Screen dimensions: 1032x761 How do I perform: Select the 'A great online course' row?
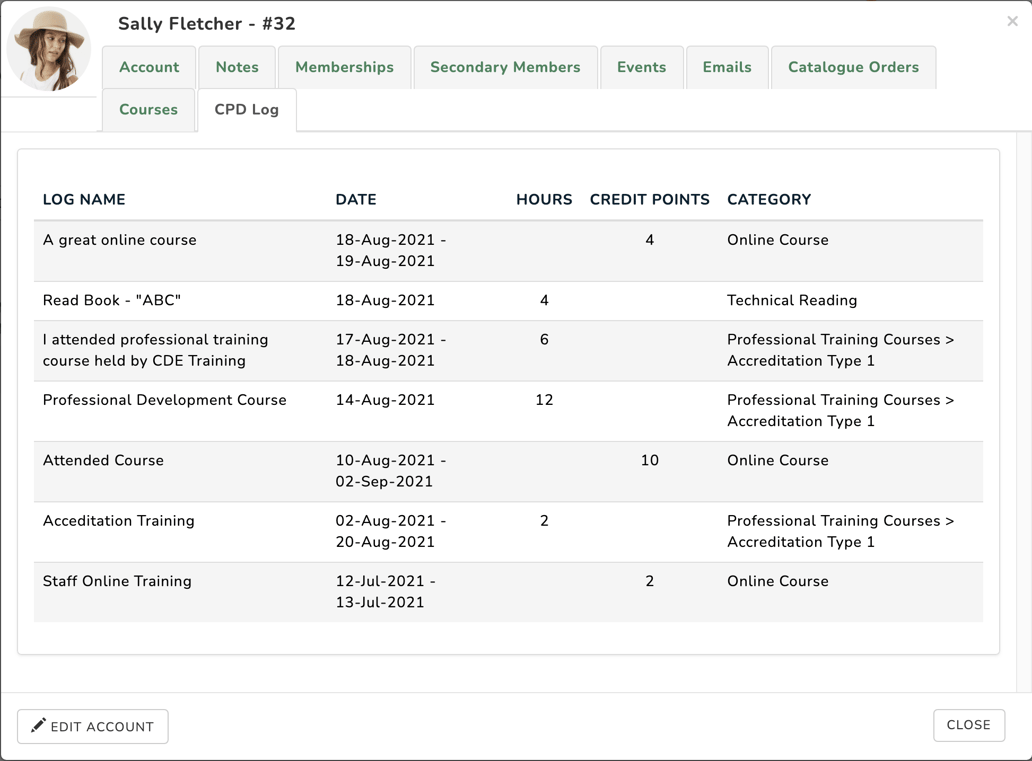(120, 240)
